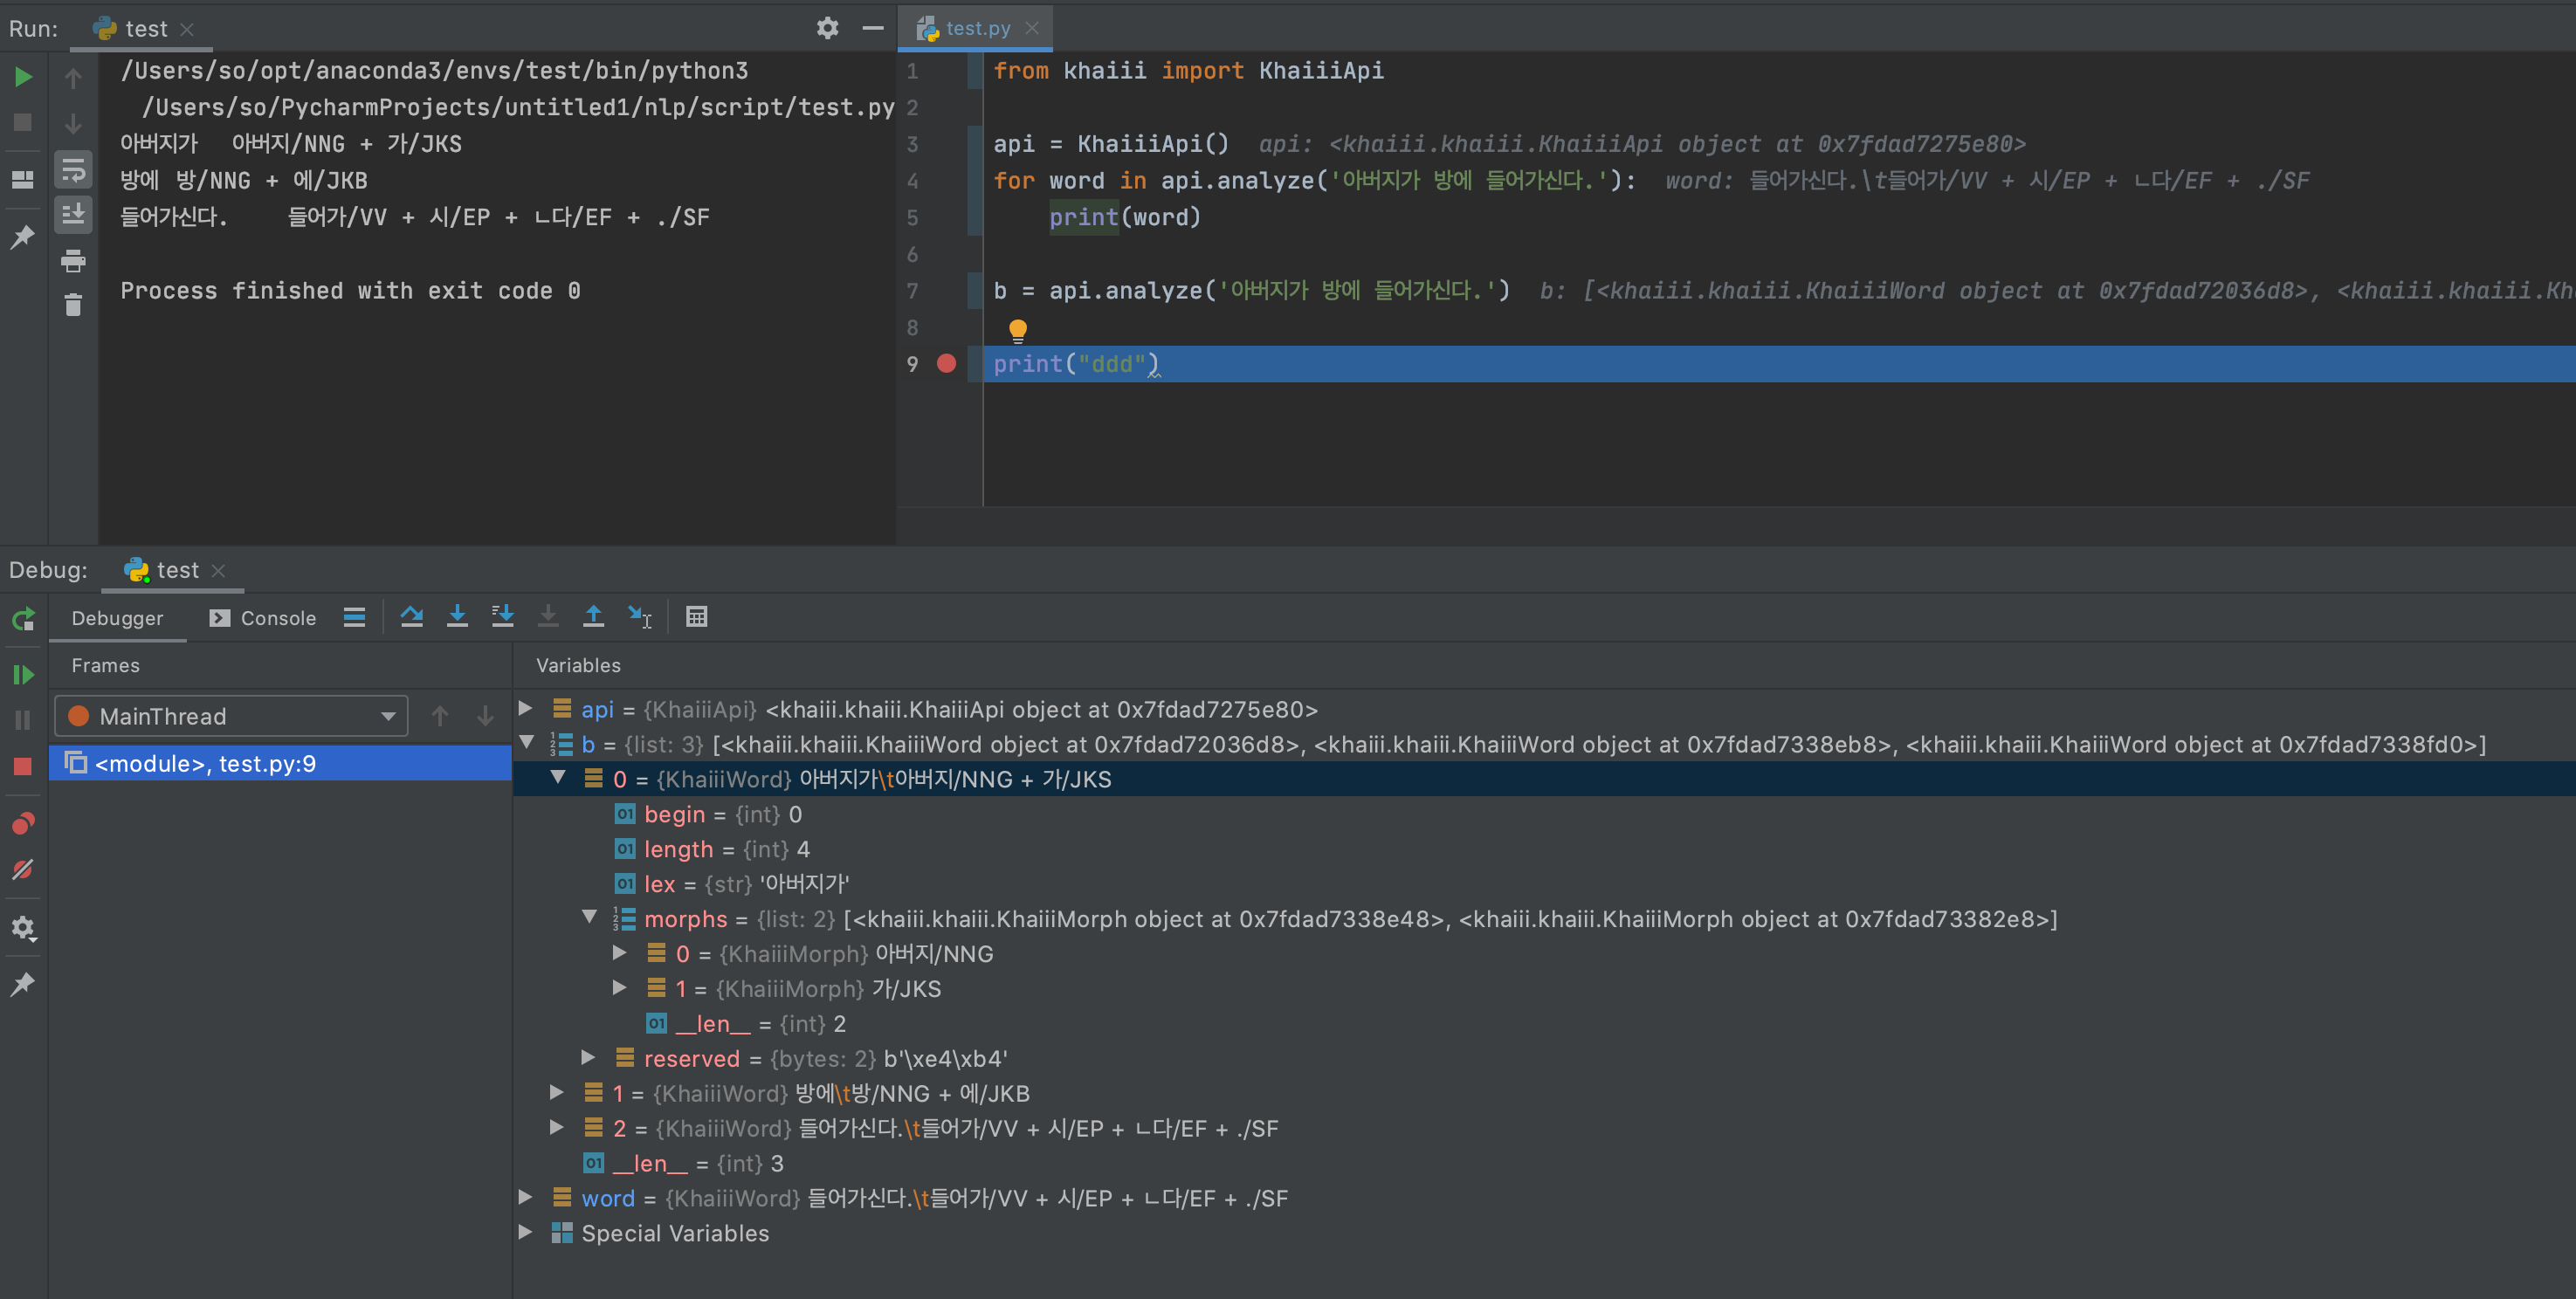The image size is (2576, 1299).
Task: Expand the api variable node
Action: [526, 708]
